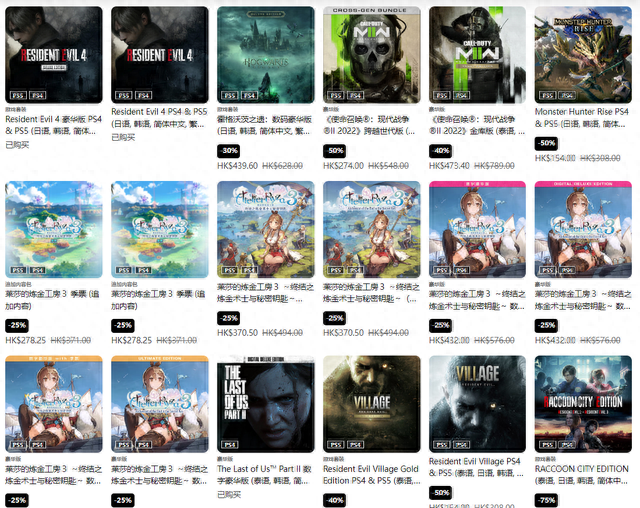Click the -30% discount badge under Hogwarts Legacy
Screen dimensions: 640x508
tap(229, 151)
